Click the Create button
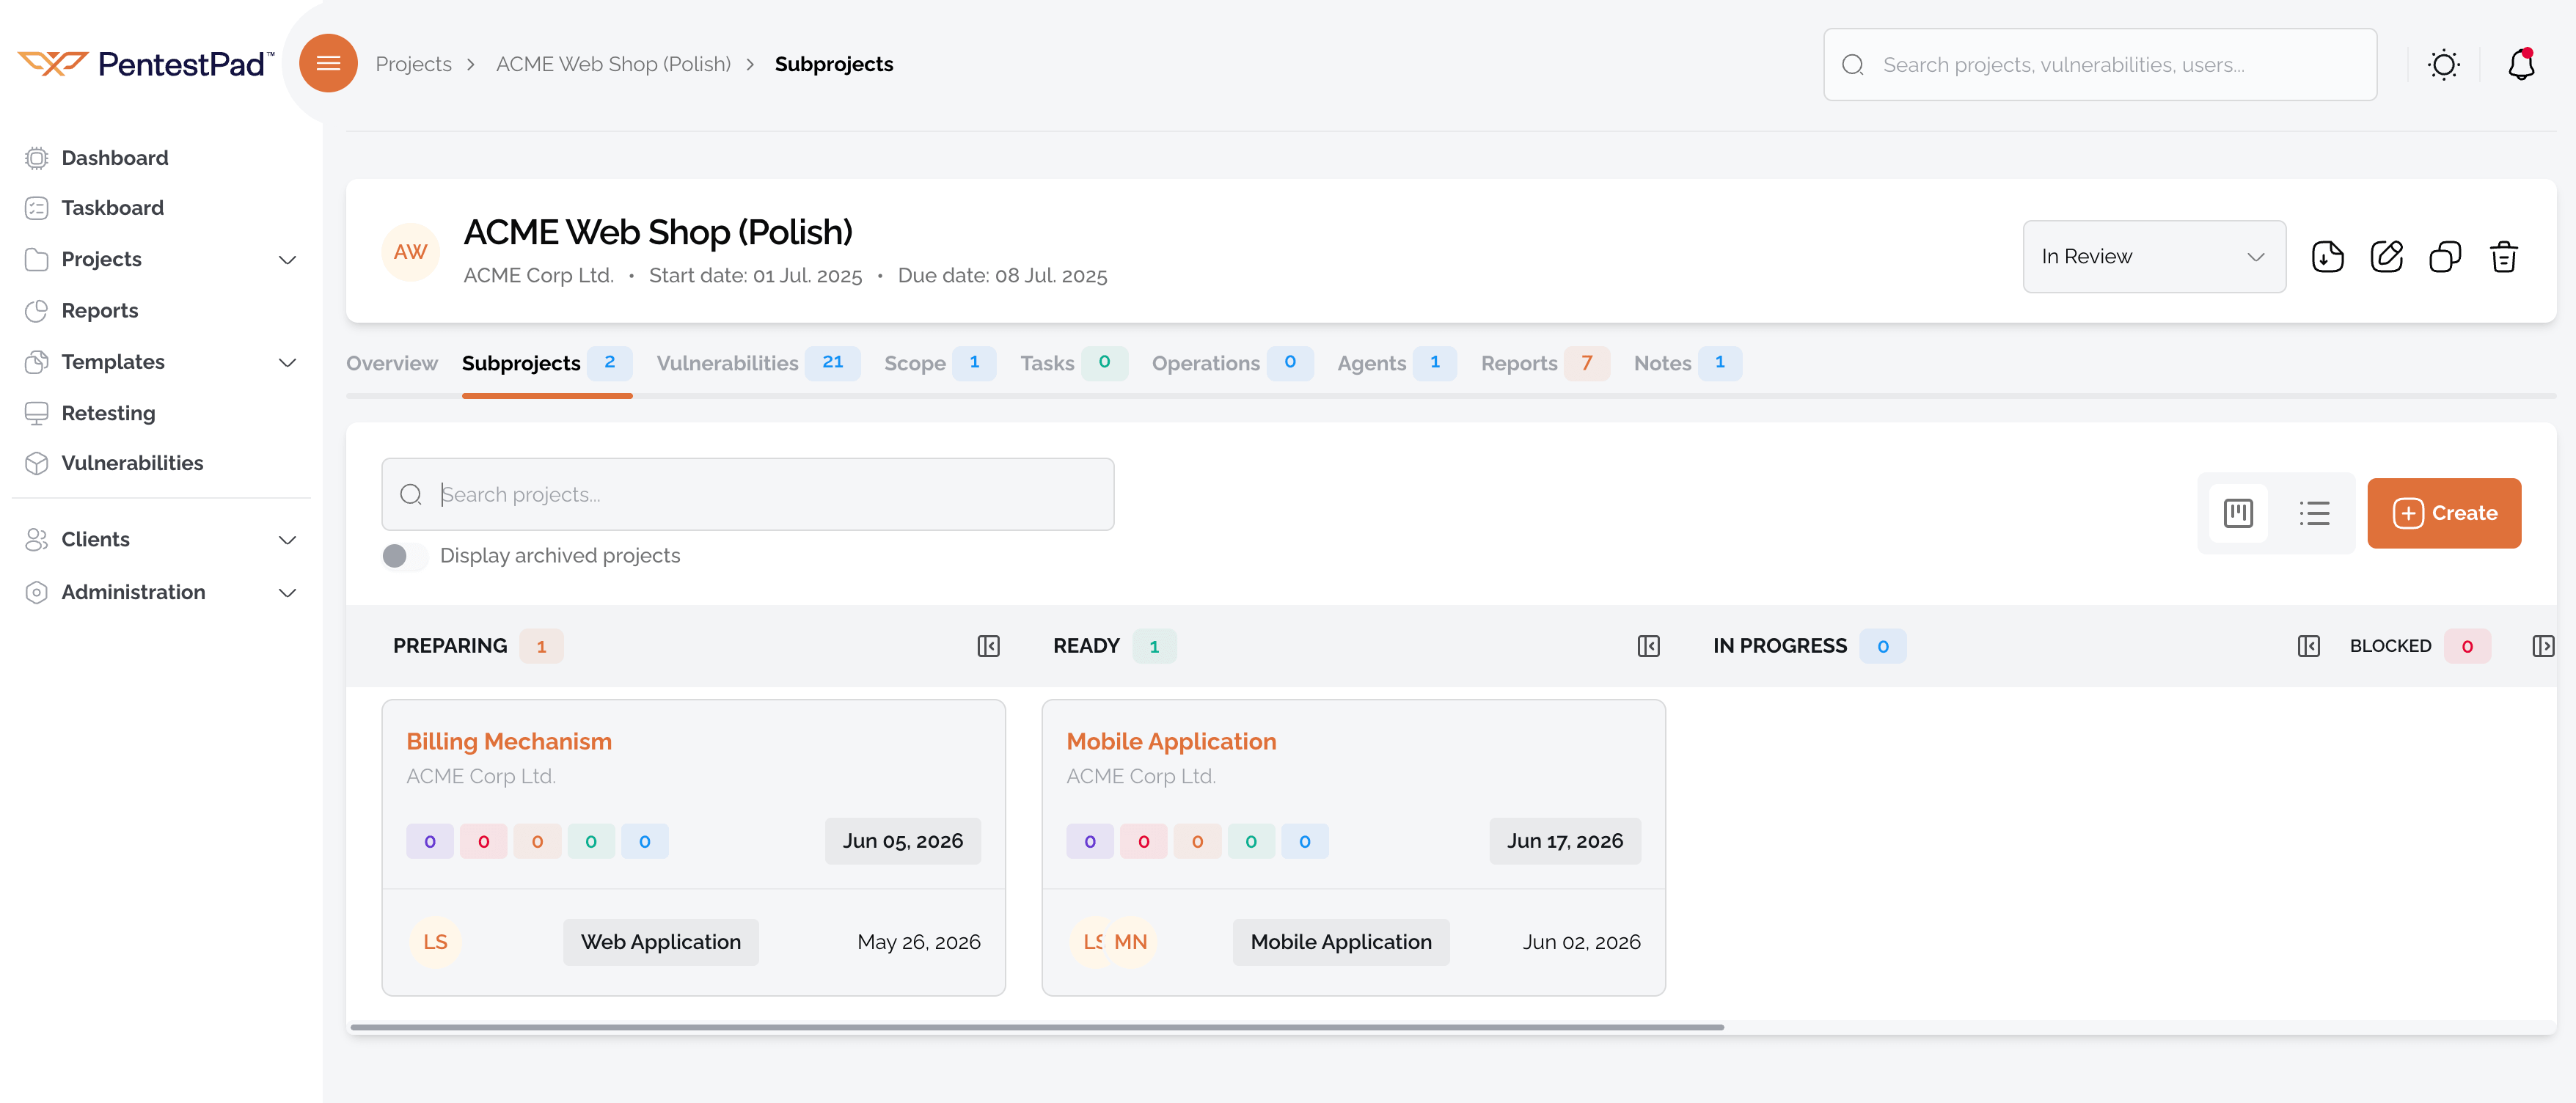This screenshot has width=2576, height=1103. point(2443,513)
